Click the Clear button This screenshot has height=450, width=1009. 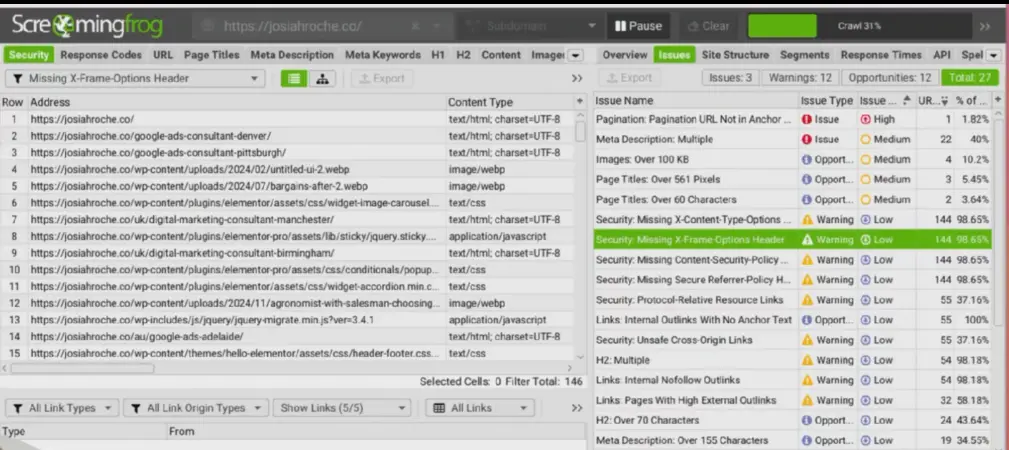(x=708, y=26)
